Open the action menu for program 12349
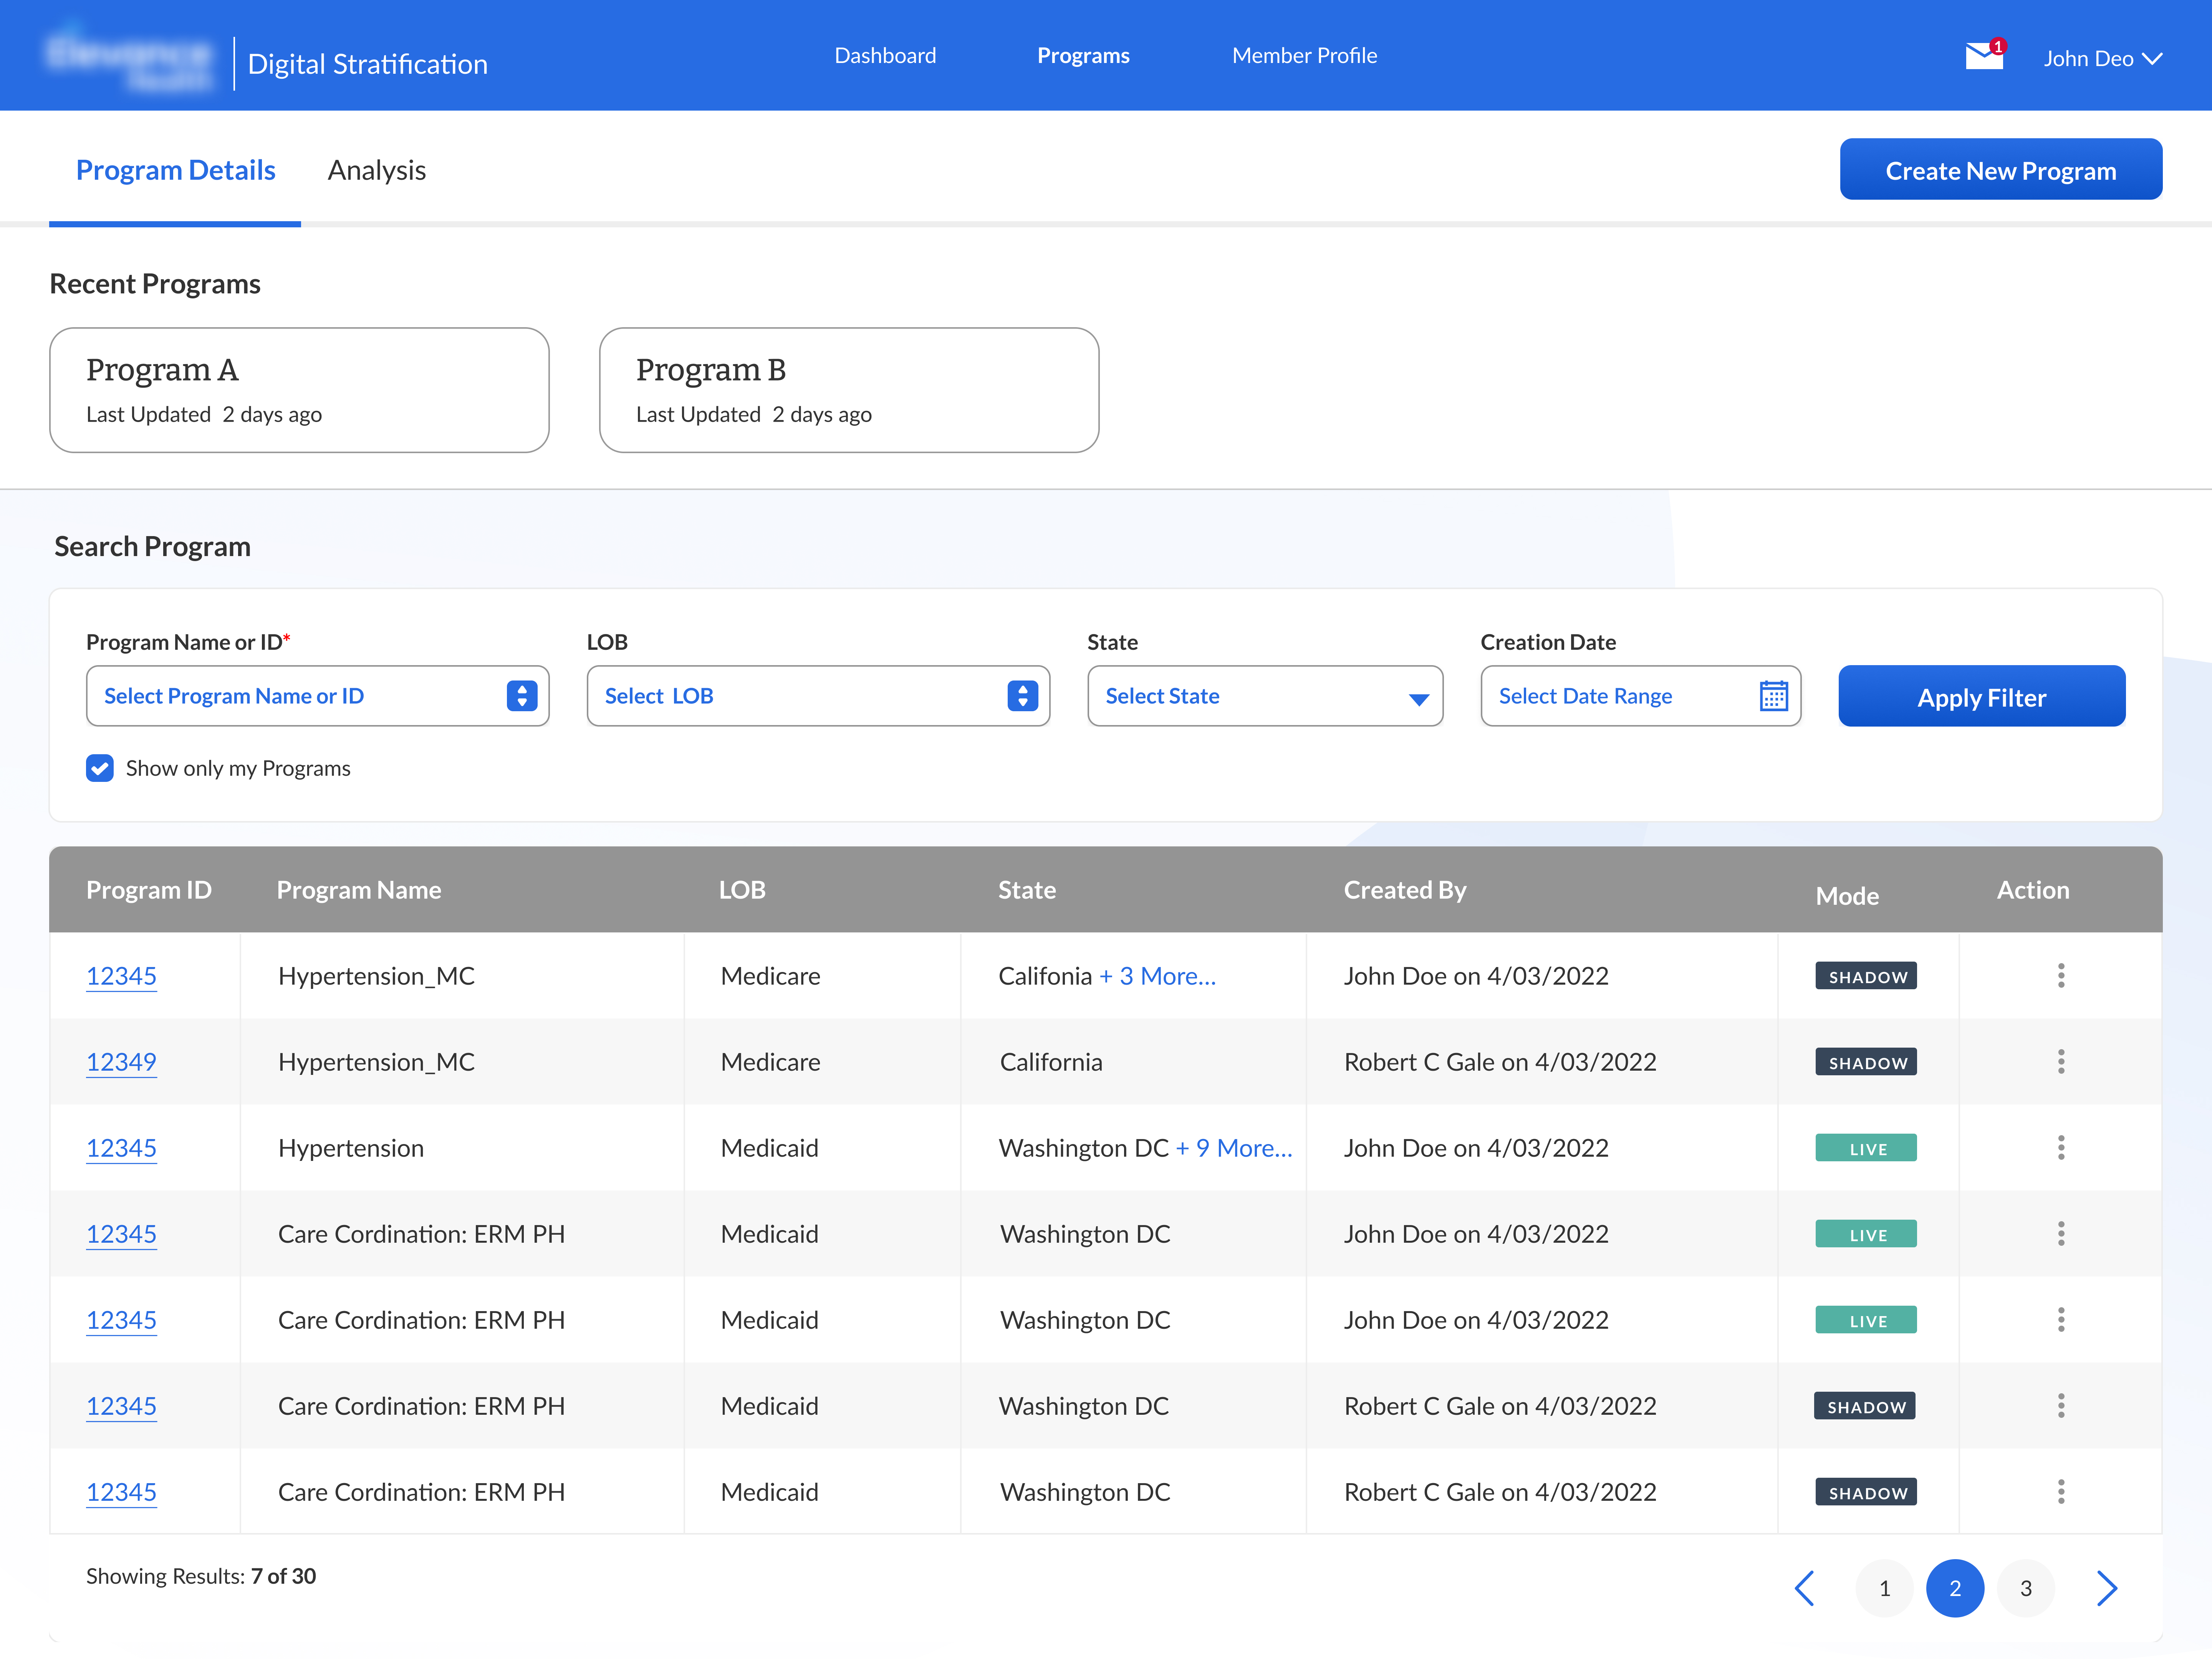The image size is (2212, 1659). click(2061, 1062)
